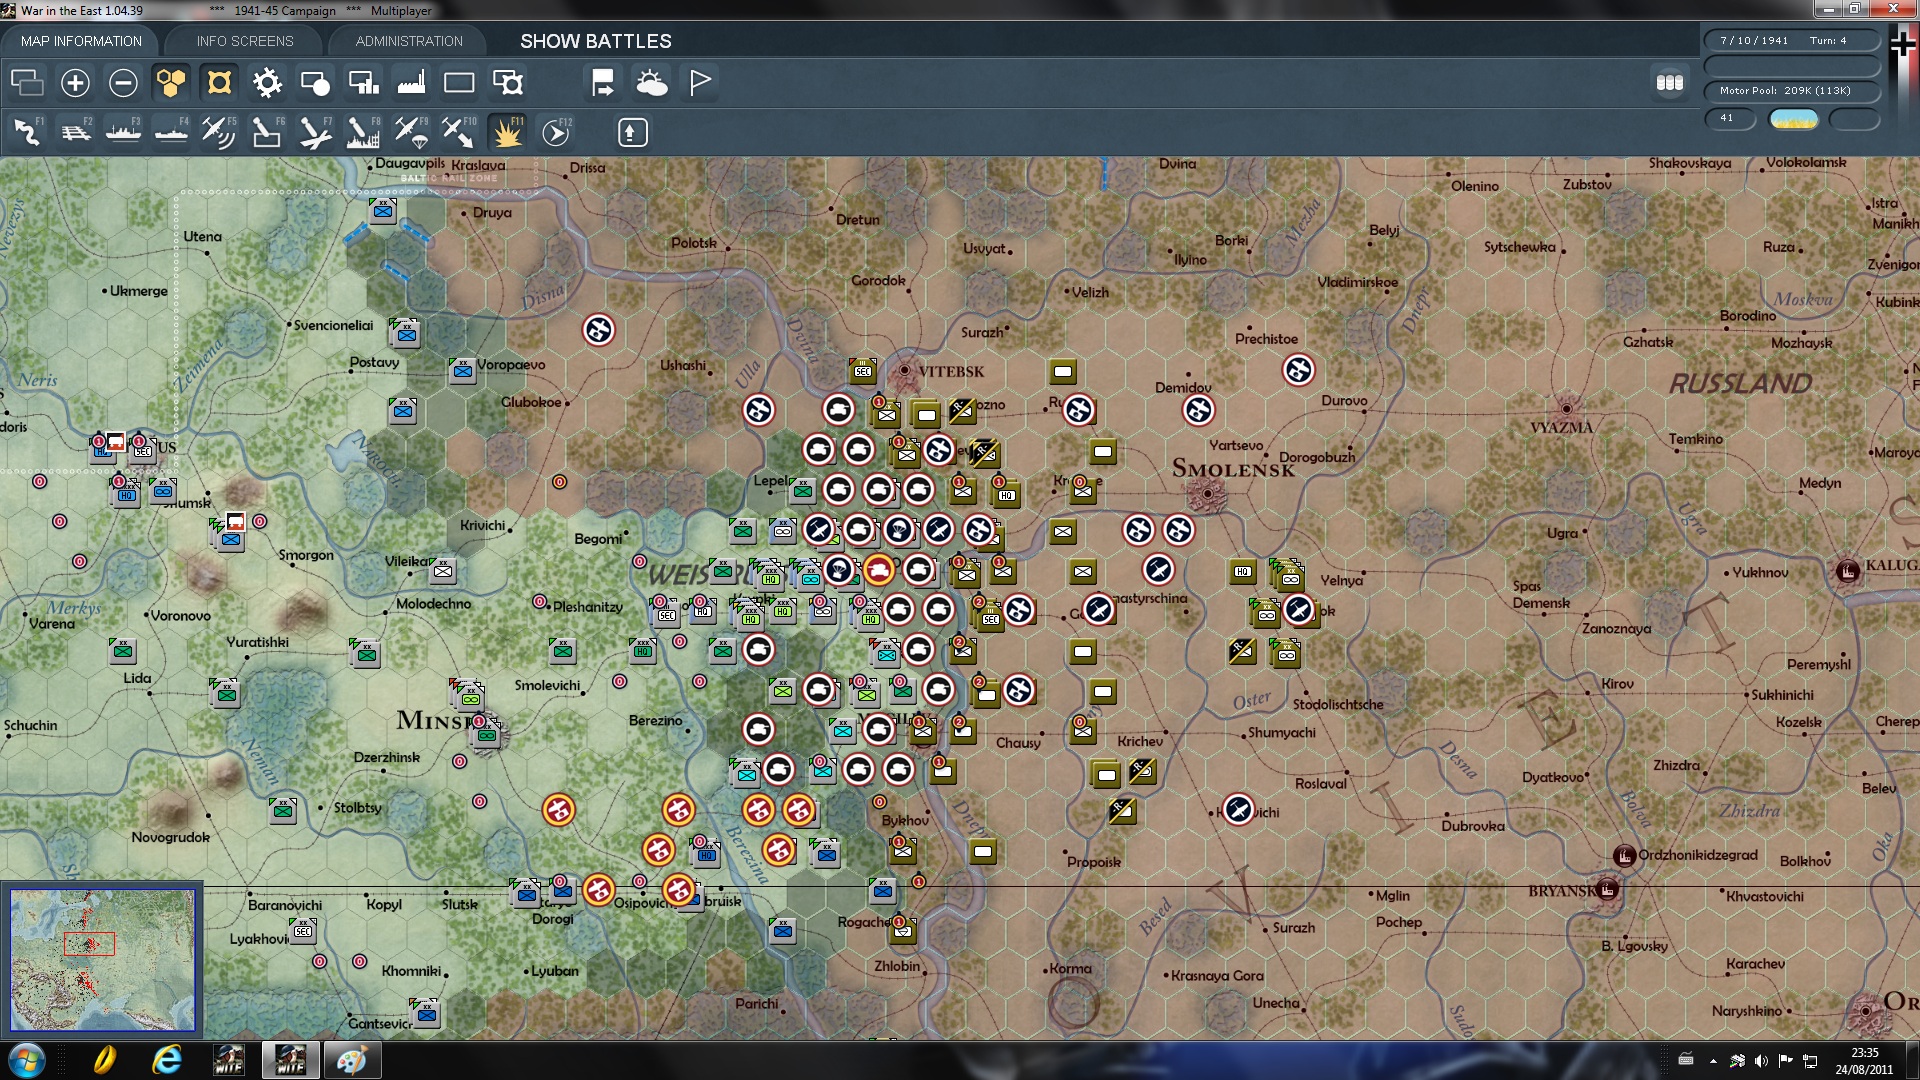Select the F8 bomb city mode
The width and height of the screenshot is (1920, 1080).
[363, 132]
